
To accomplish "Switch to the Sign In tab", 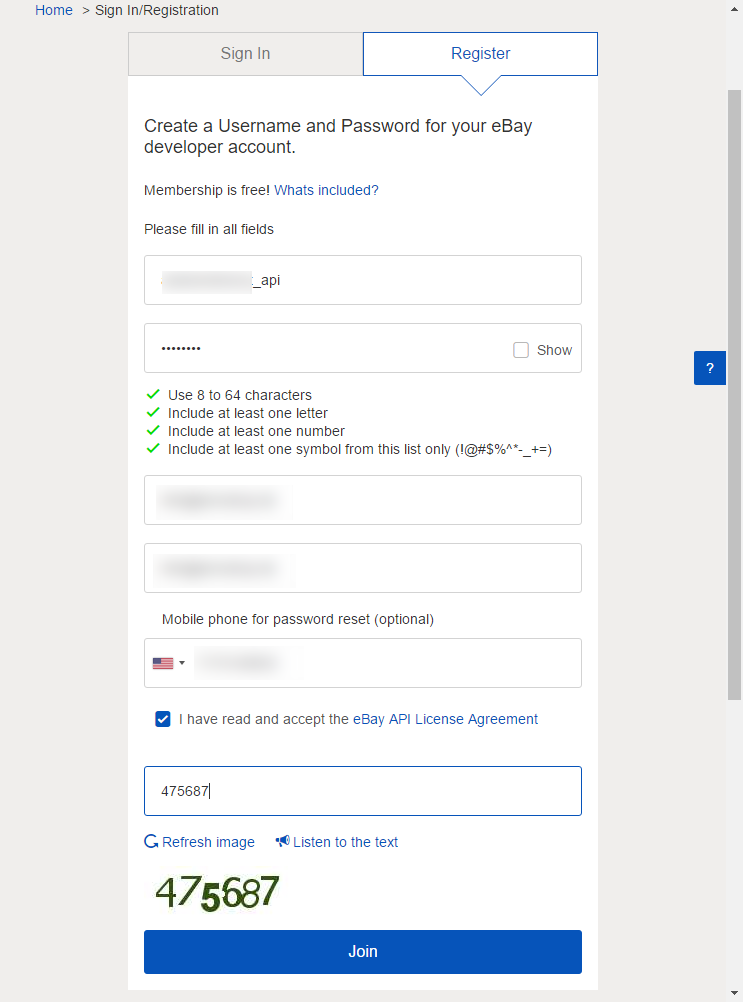I will pos(245,54).
